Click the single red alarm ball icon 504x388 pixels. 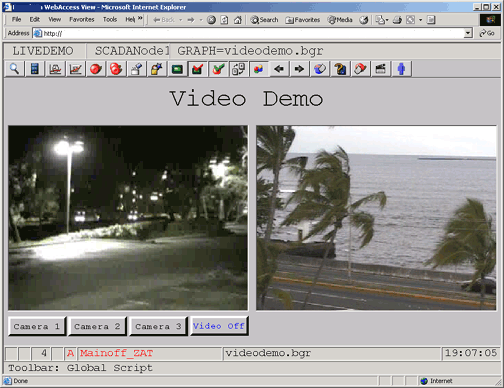pos(96,69)
